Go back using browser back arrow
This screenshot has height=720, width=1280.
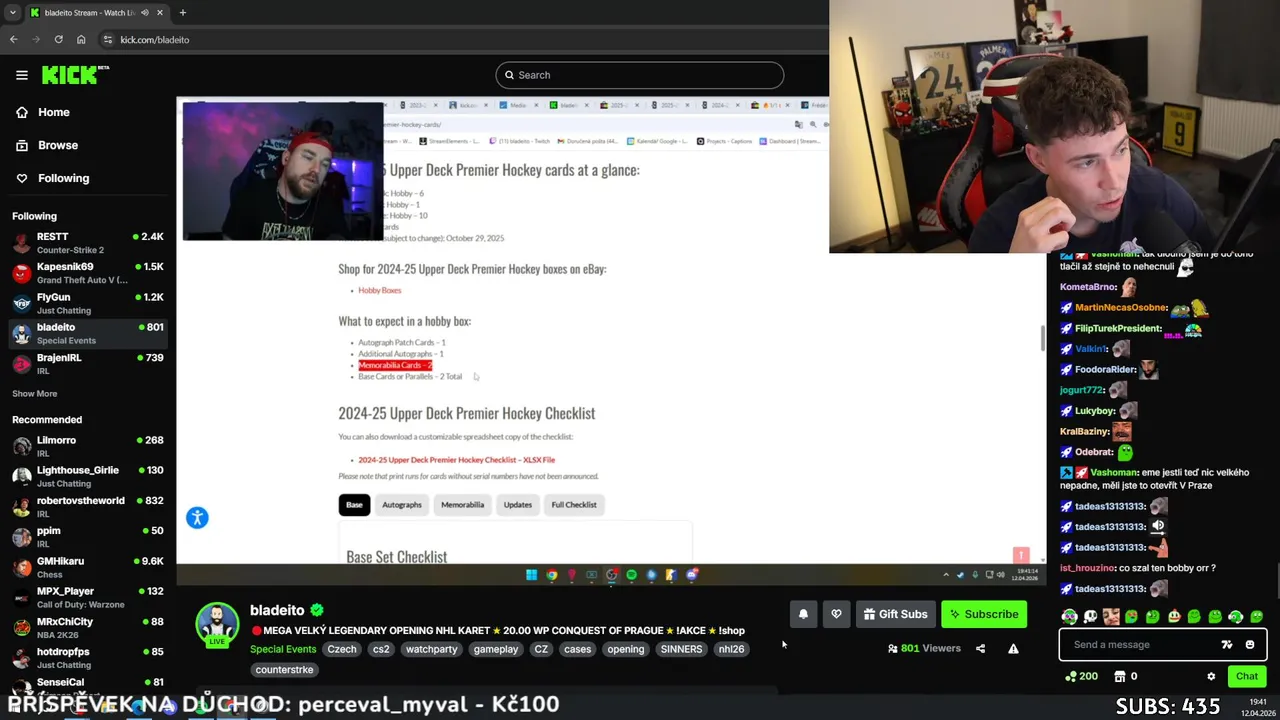(x=13, y=39)
